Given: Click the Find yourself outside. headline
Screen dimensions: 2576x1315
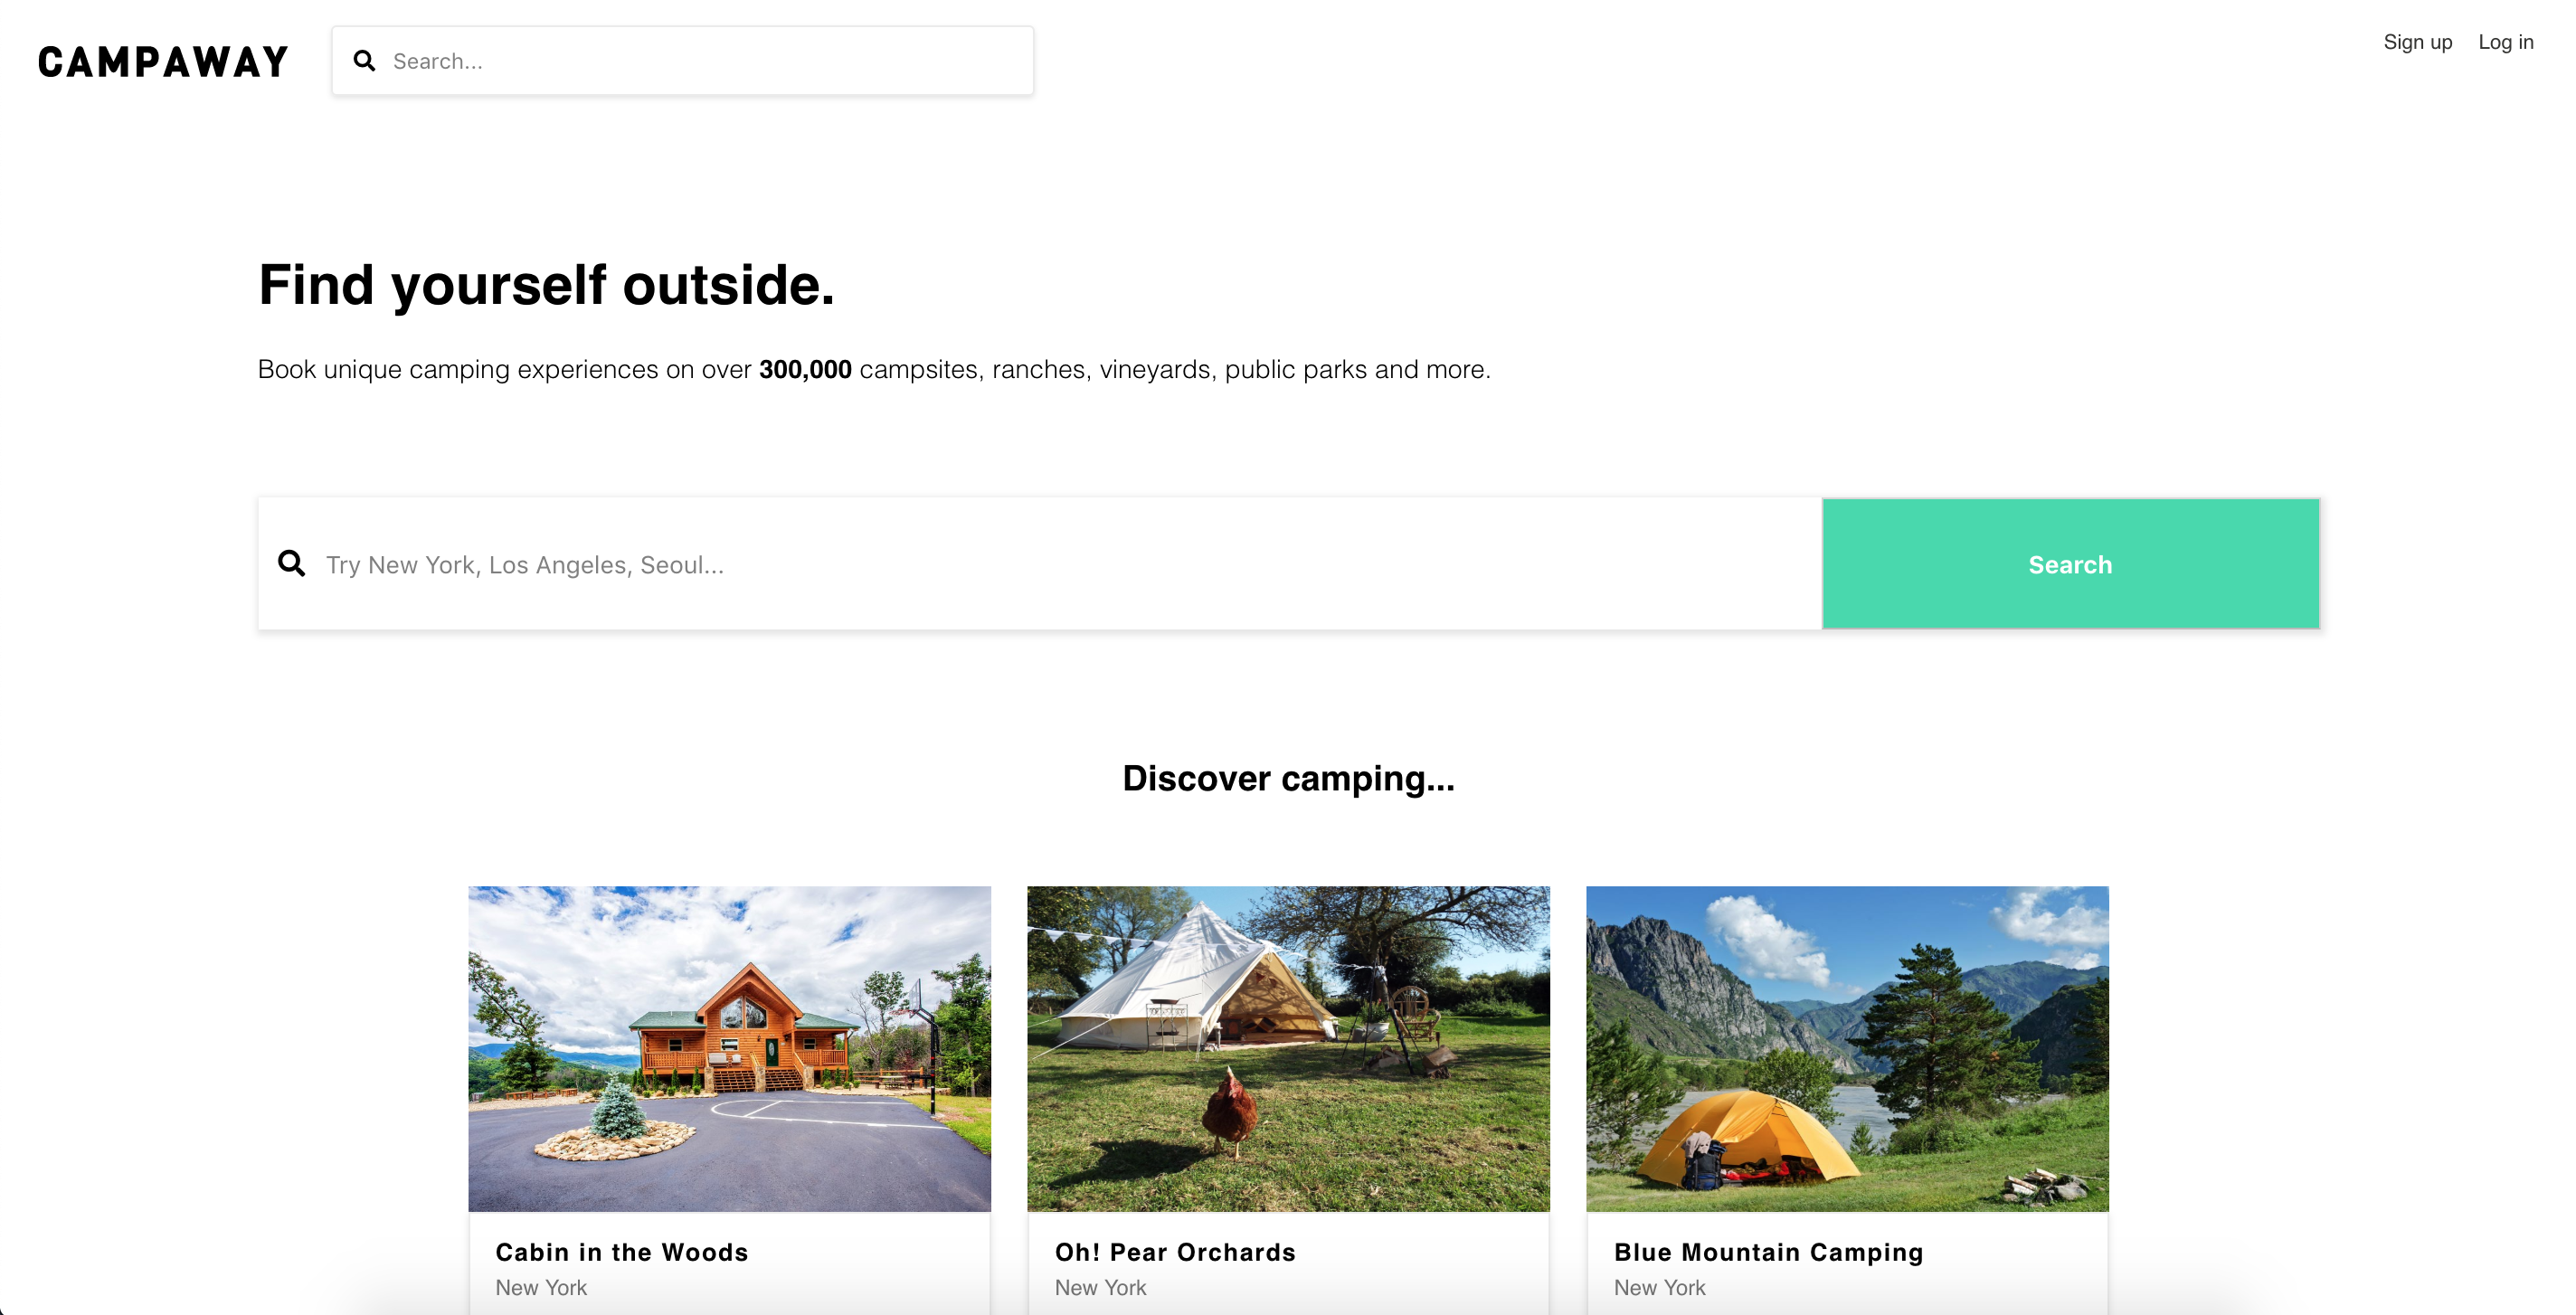Looking at the screenshot, I should tap(546, 284).
